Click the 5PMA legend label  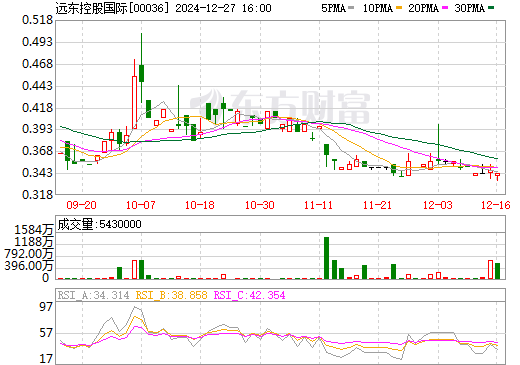point(333,8)
